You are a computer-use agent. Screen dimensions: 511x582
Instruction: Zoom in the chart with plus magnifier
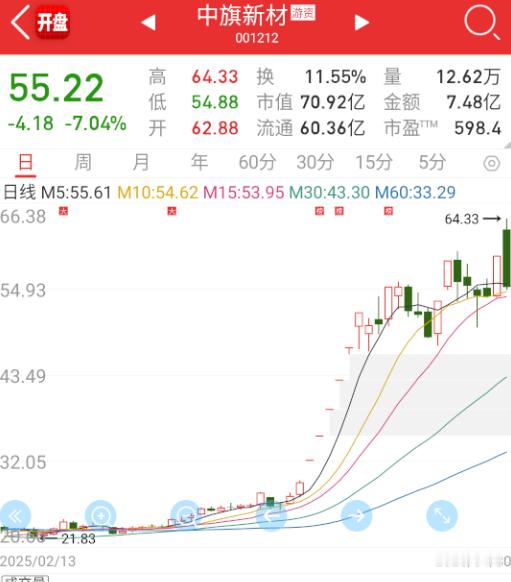coord(101,516)
